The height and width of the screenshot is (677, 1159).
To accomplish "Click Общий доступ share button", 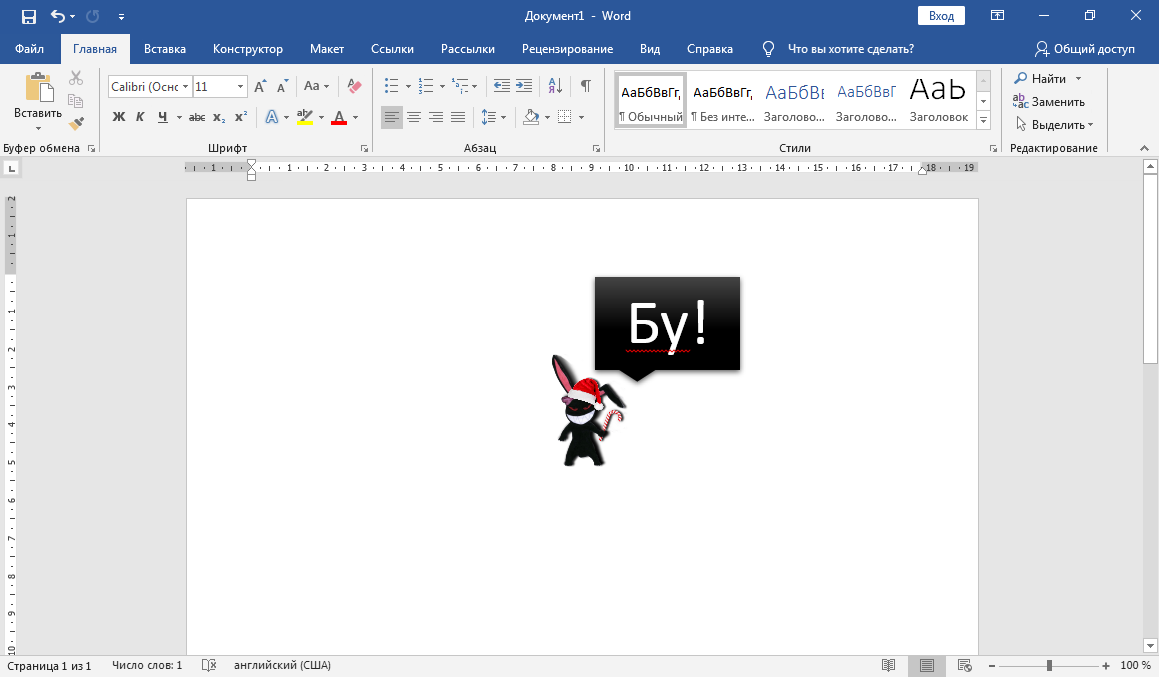I will coord(1085,49).
